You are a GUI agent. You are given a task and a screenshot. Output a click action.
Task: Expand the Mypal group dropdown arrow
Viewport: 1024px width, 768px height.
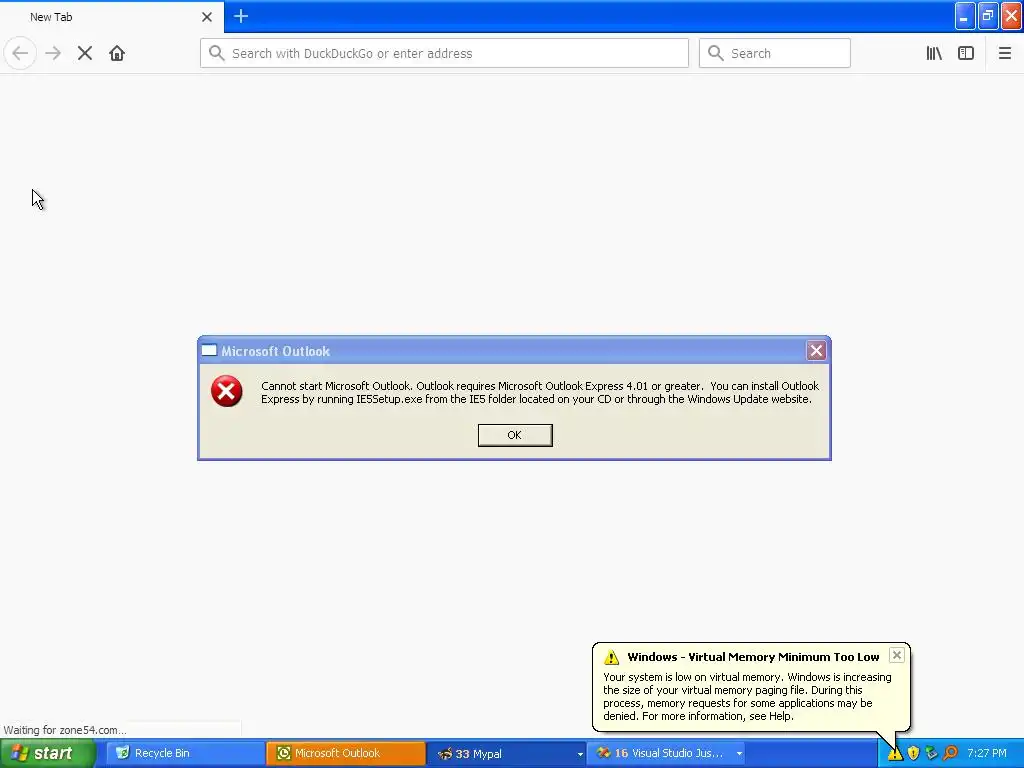coord(580,754)
